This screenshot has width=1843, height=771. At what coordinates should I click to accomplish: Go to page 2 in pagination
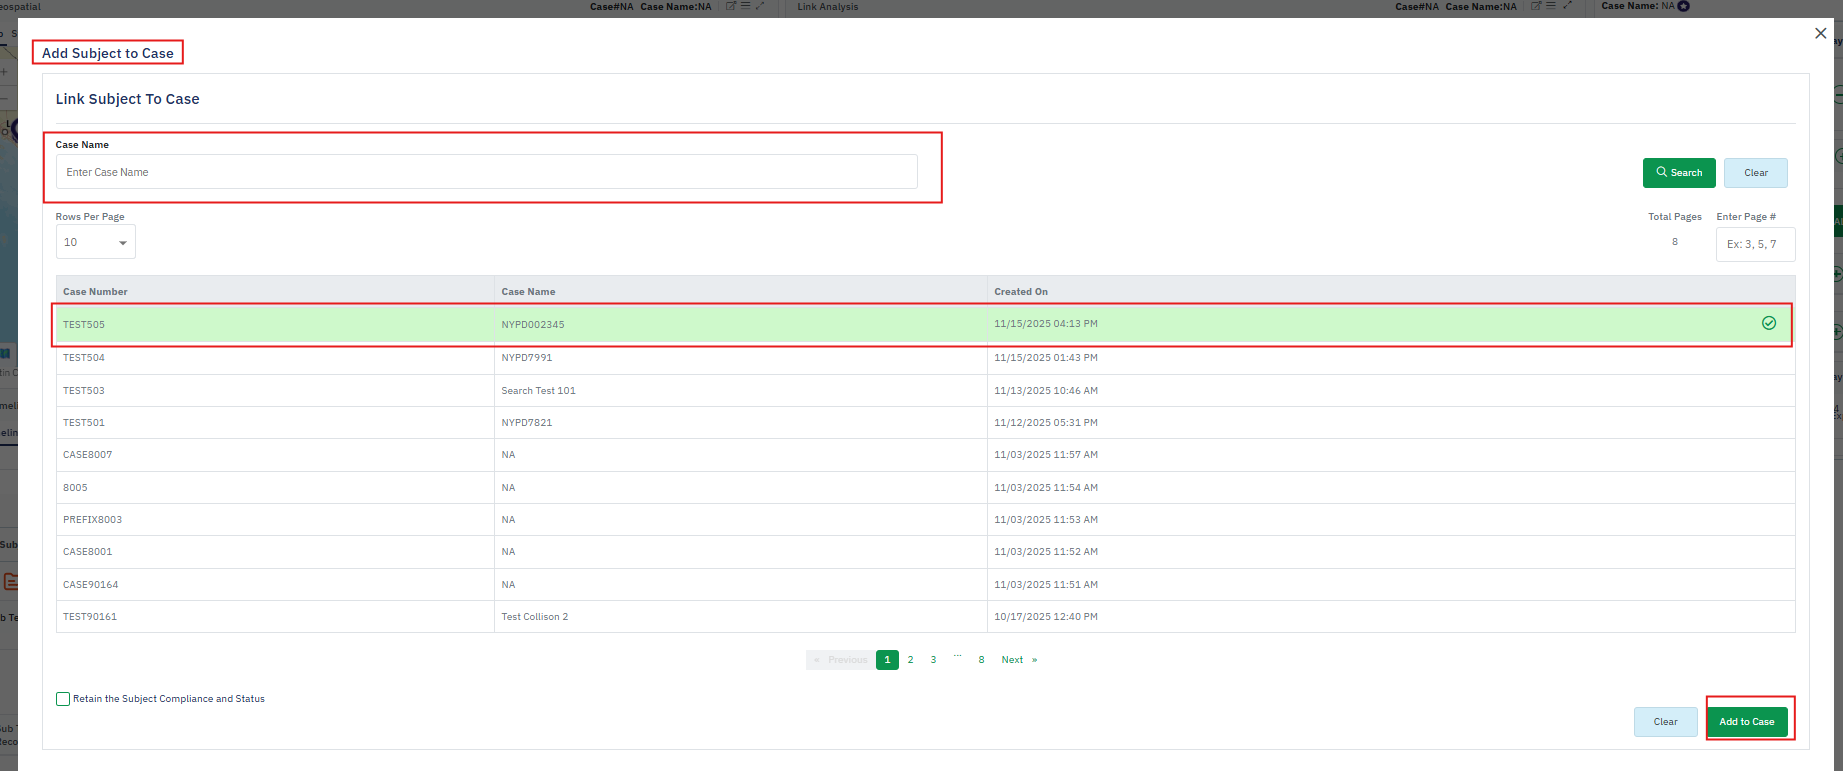click(910, 660)
